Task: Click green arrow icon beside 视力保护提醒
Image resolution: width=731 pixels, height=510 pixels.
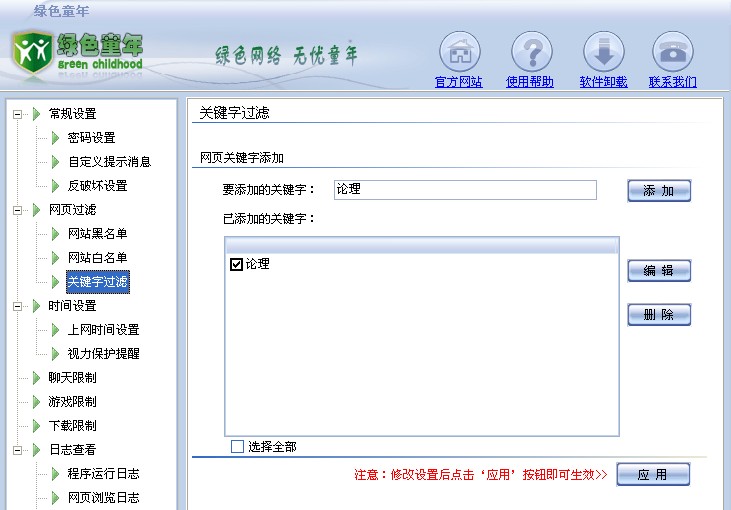Action: pyautogui.click(x=55, y=354)
